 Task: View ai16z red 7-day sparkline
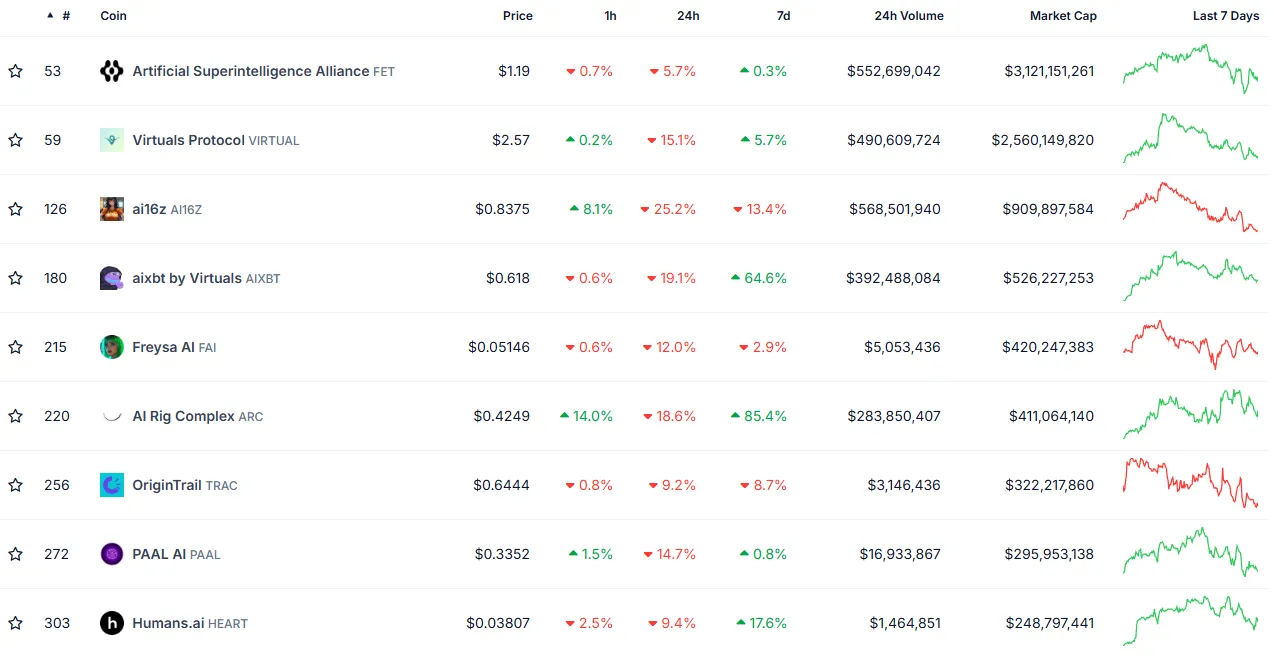coord(1190,207)
